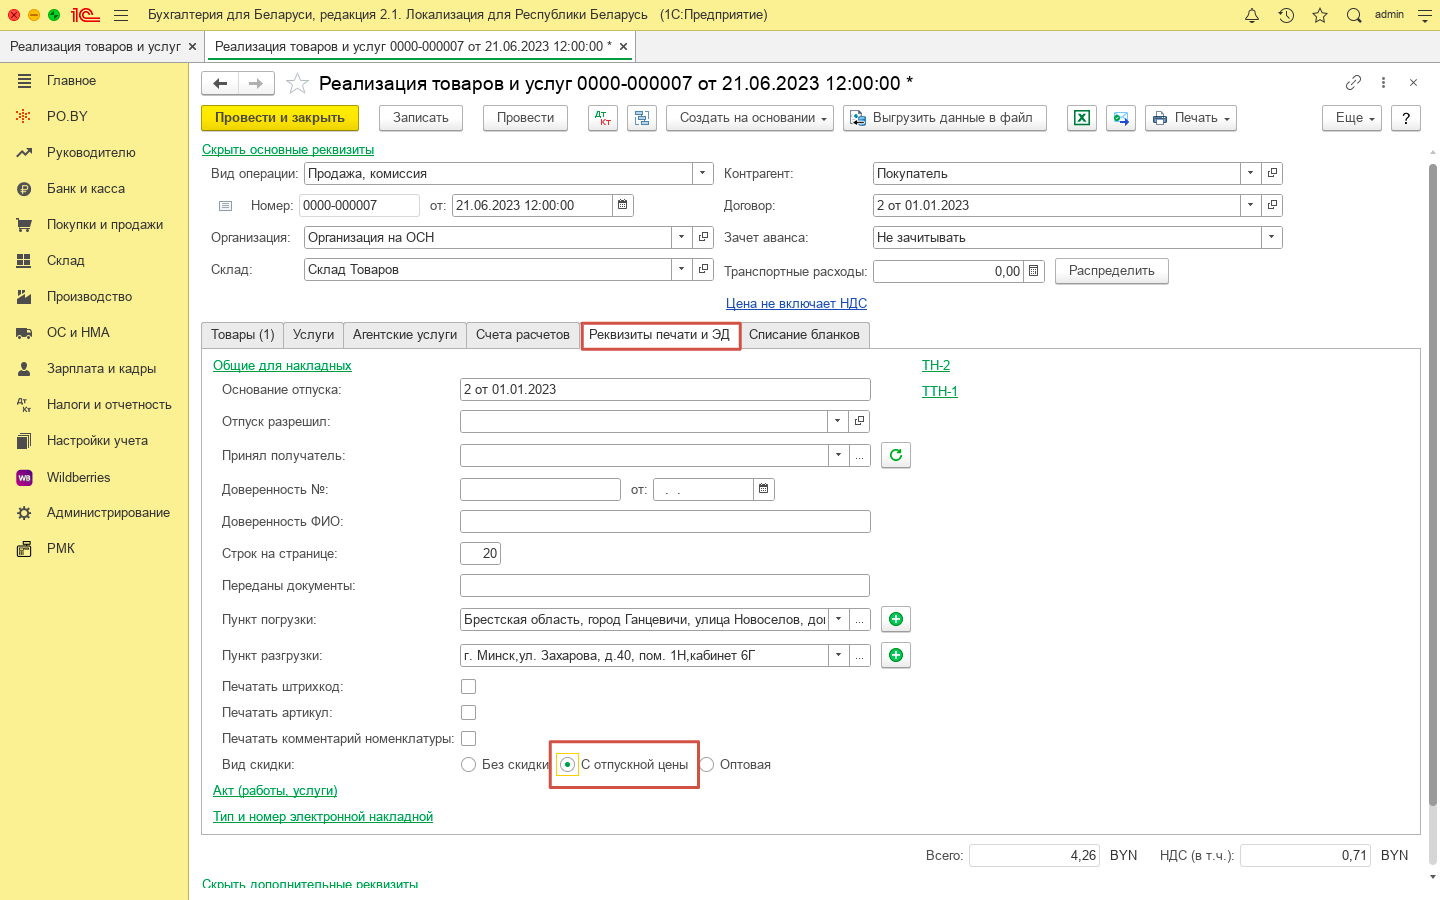Expand Организация dropdown arrow
The height and width of the screenshot is (900, 1440).
pyautogui.click(x=682, y=237)
